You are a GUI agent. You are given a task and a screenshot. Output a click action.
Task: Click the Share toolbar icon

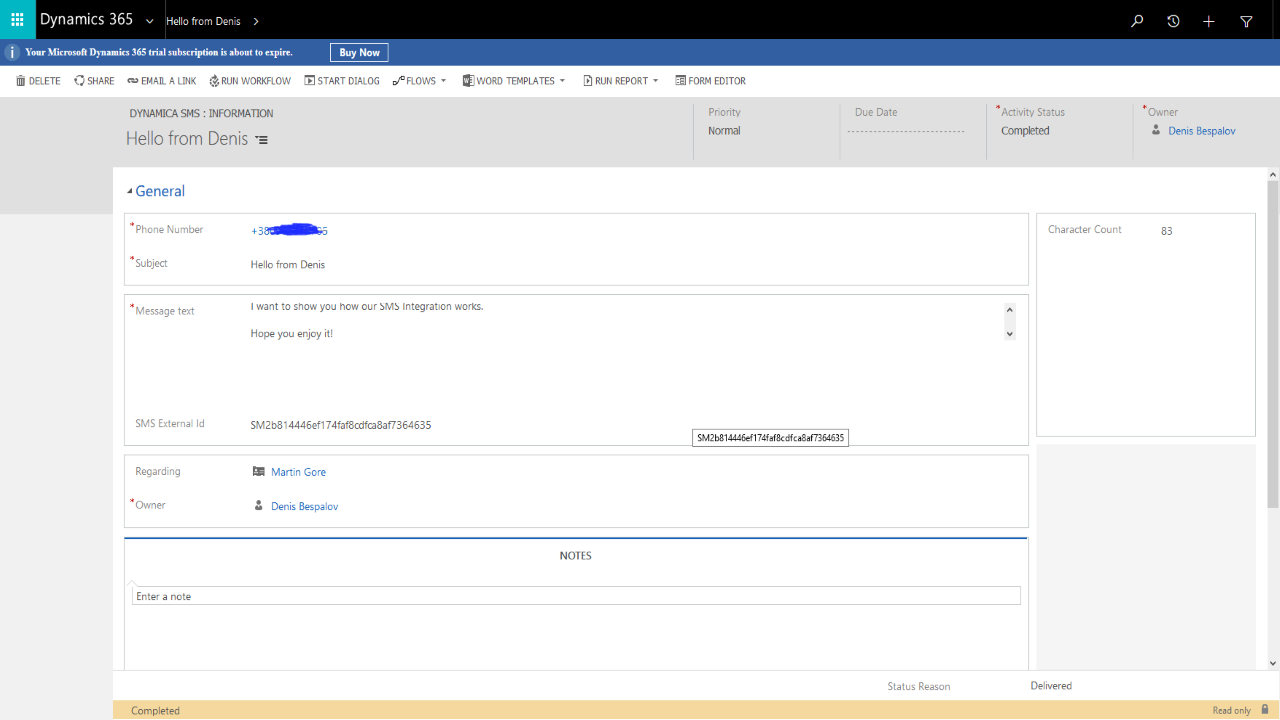(x=79, y=81)
